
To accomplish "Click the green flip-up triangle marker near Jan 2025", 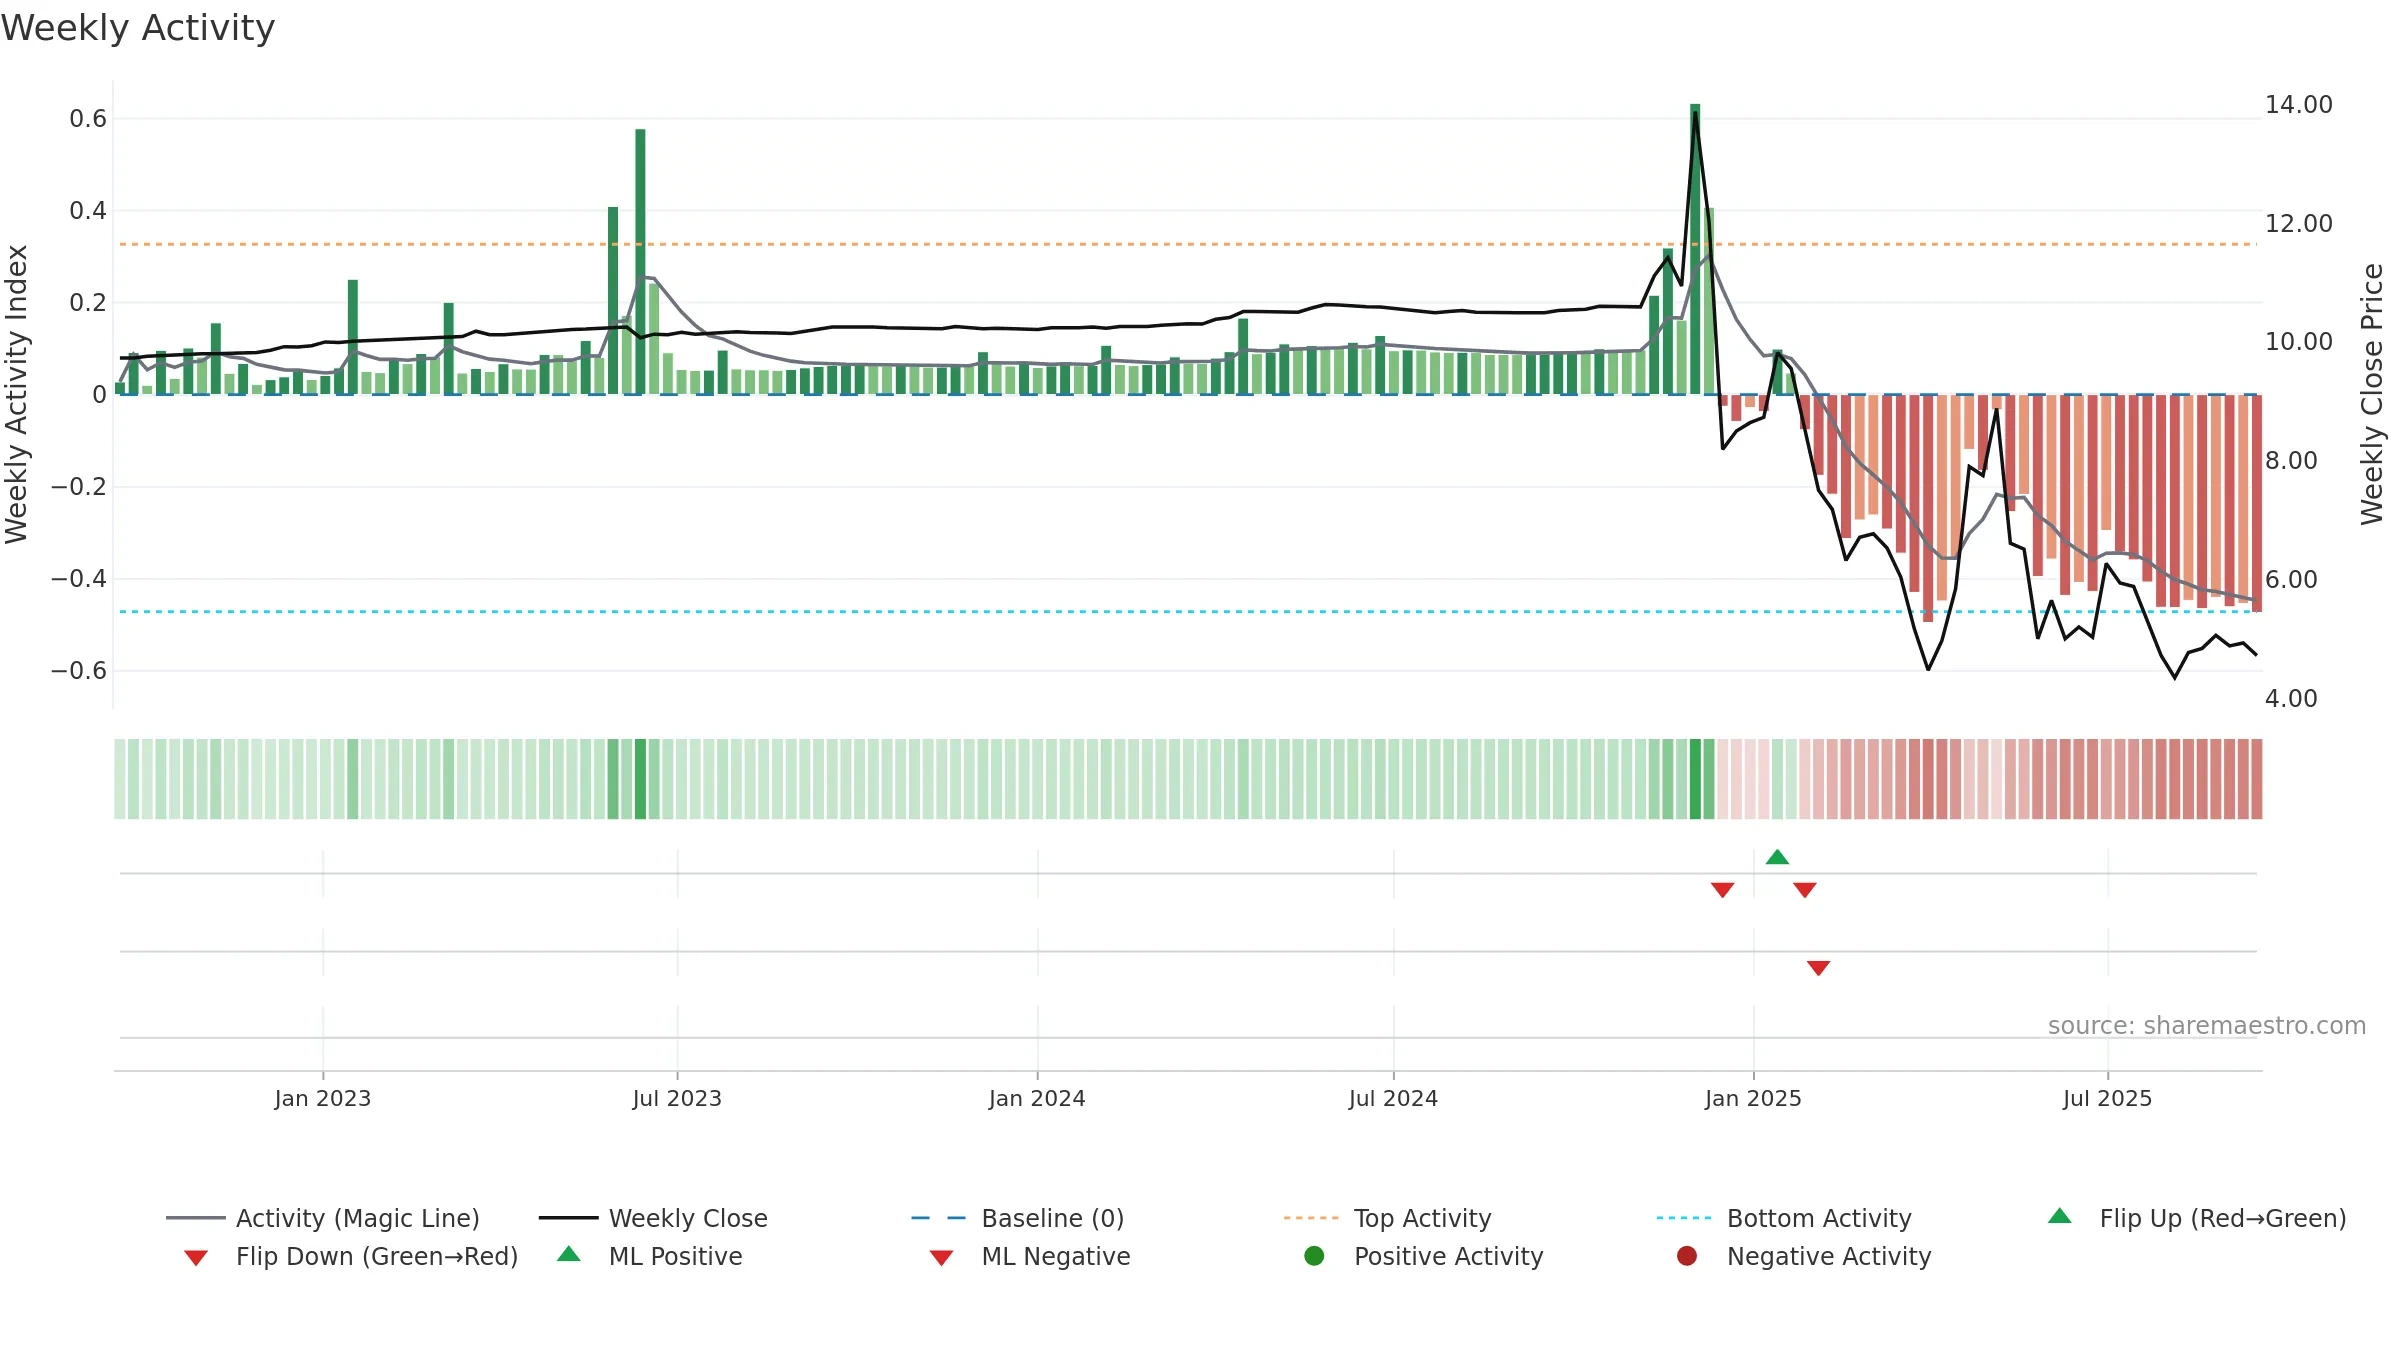I will (1777, 857).
